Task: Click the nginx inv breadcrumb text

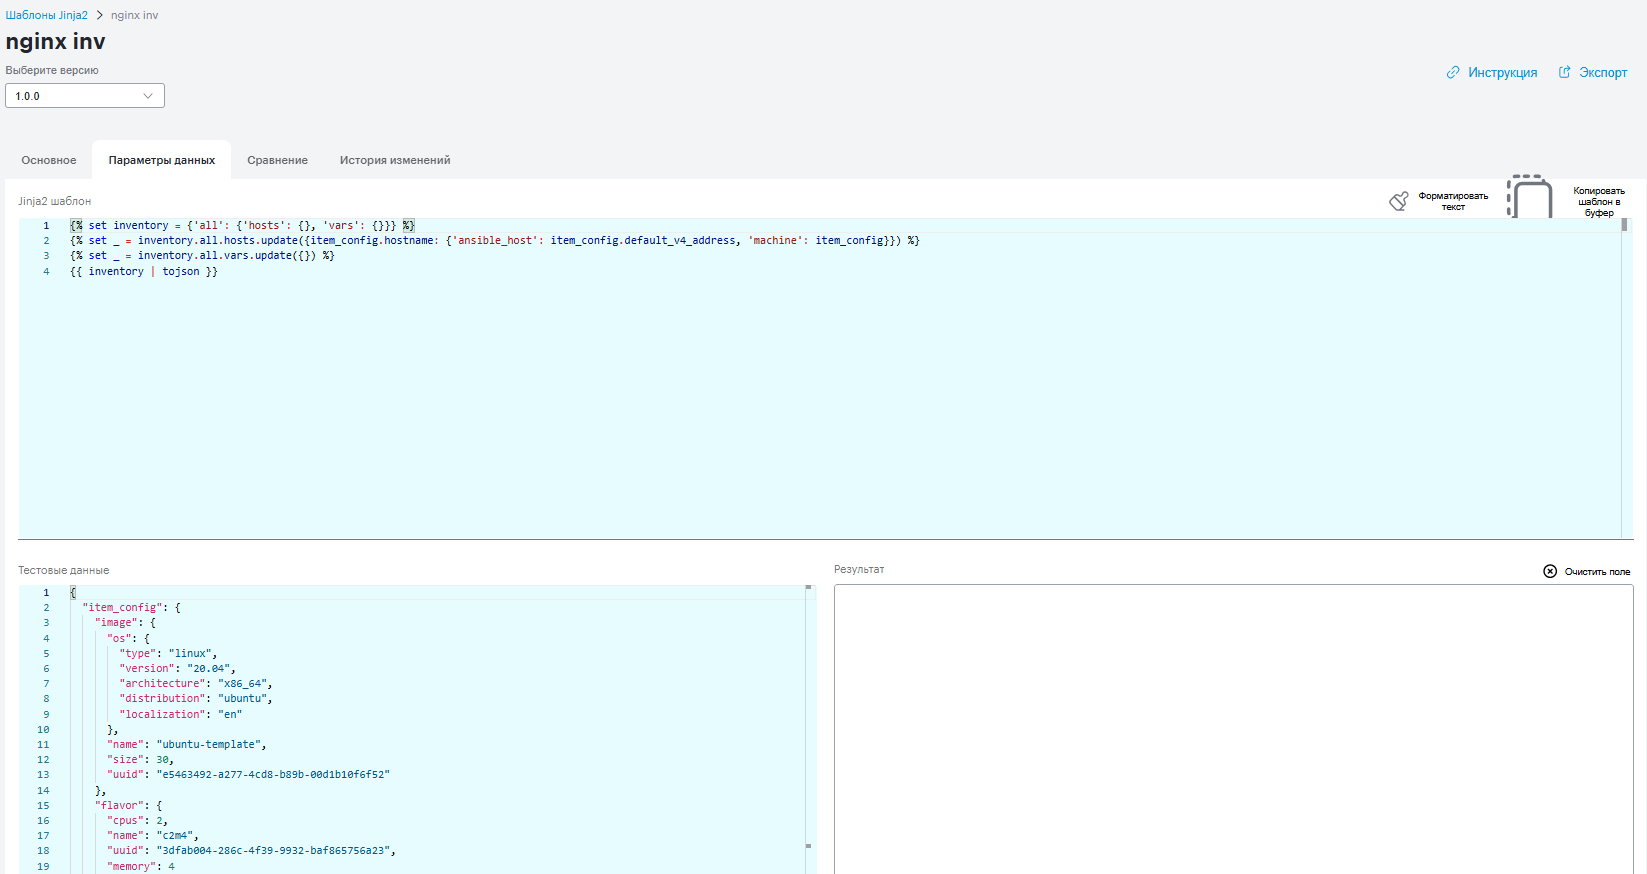Action: [x=134, y=15]
